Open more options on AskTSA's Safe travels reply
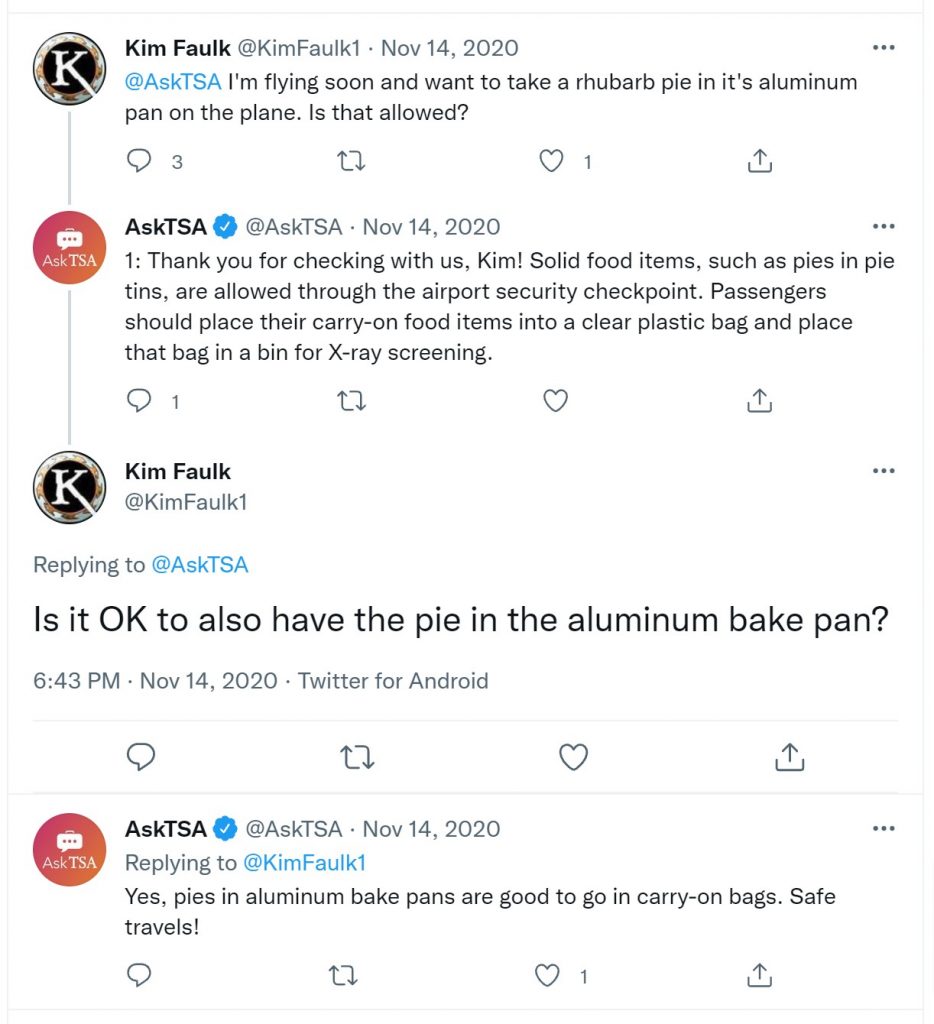 click(x=883, y=829)
